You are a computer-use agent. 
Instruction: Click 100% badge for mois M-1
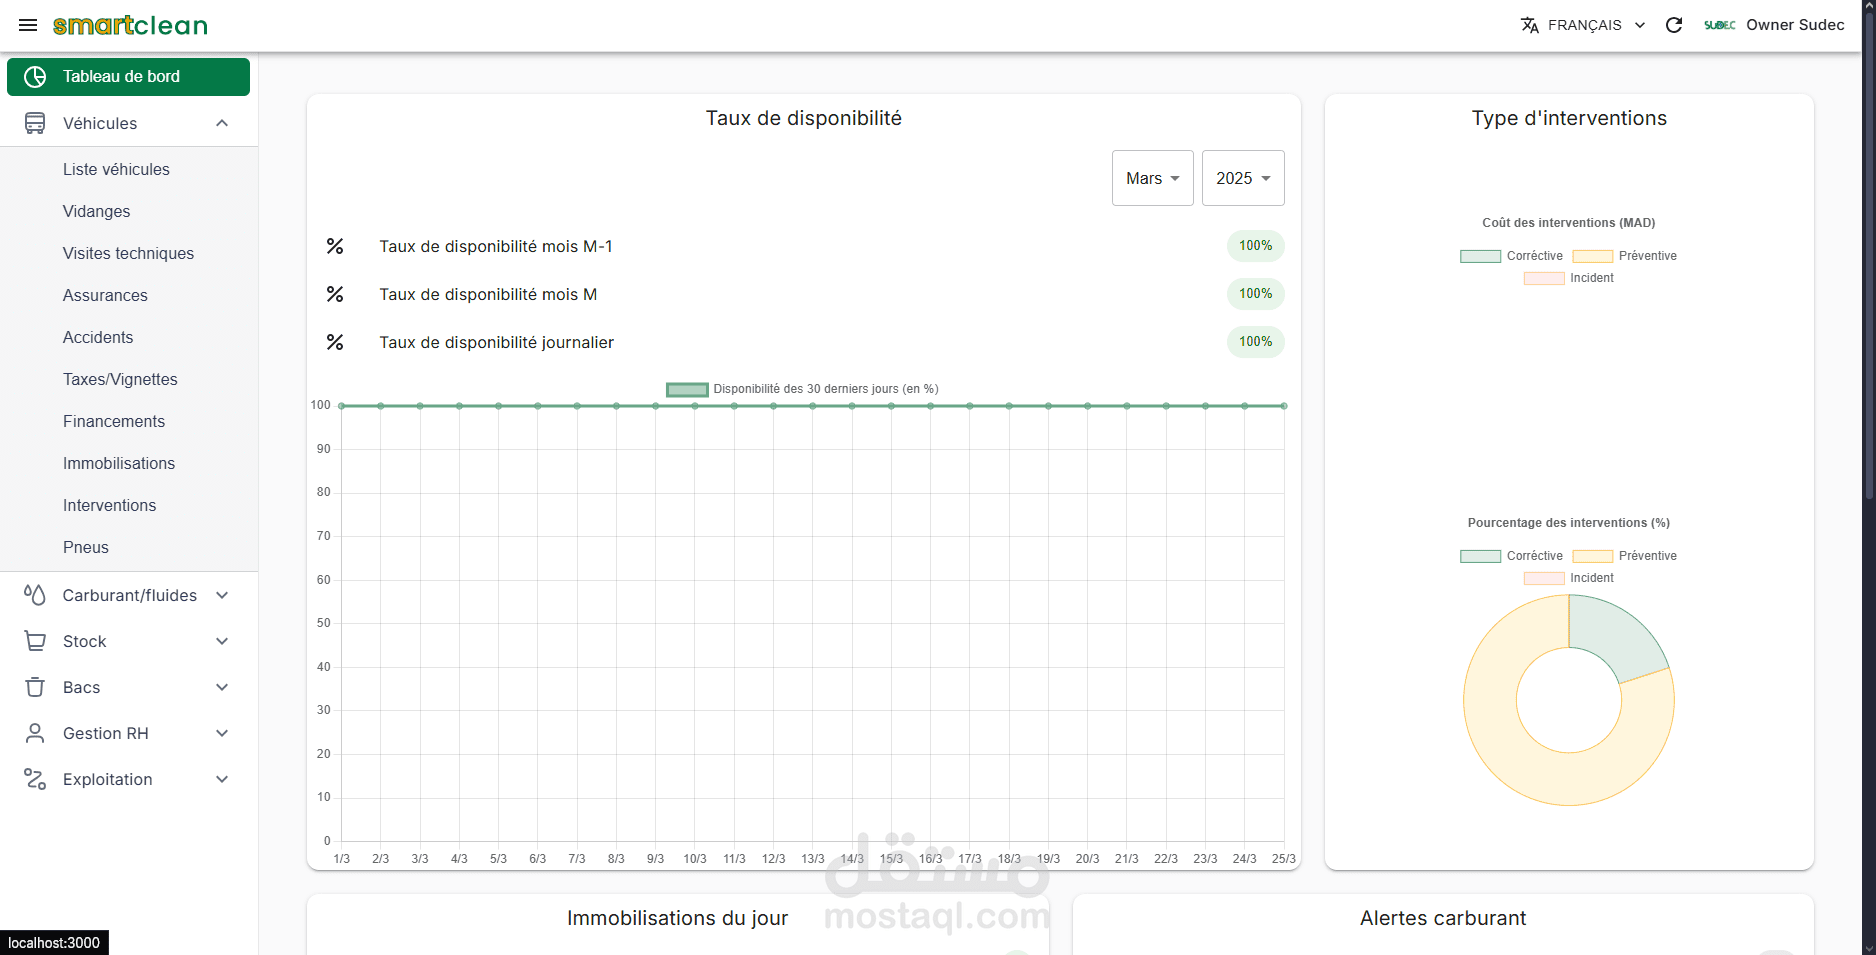click(1256, 246)
